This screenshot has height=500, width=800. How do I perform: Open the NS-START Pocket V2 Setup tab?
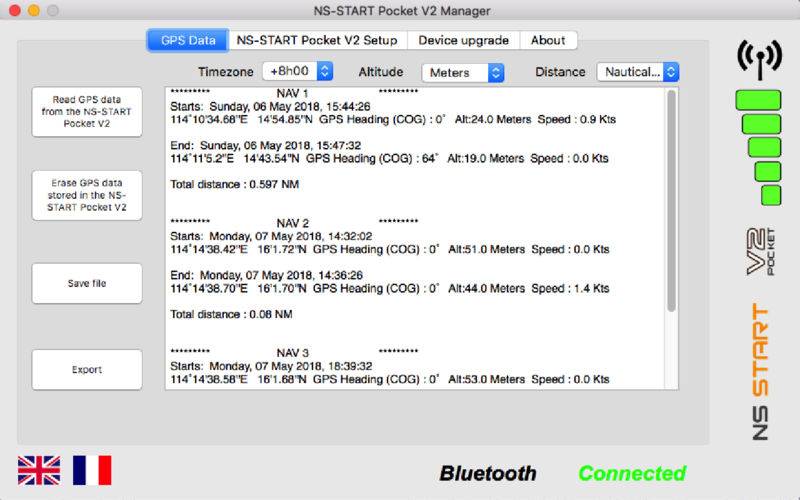tap(317, 40)
